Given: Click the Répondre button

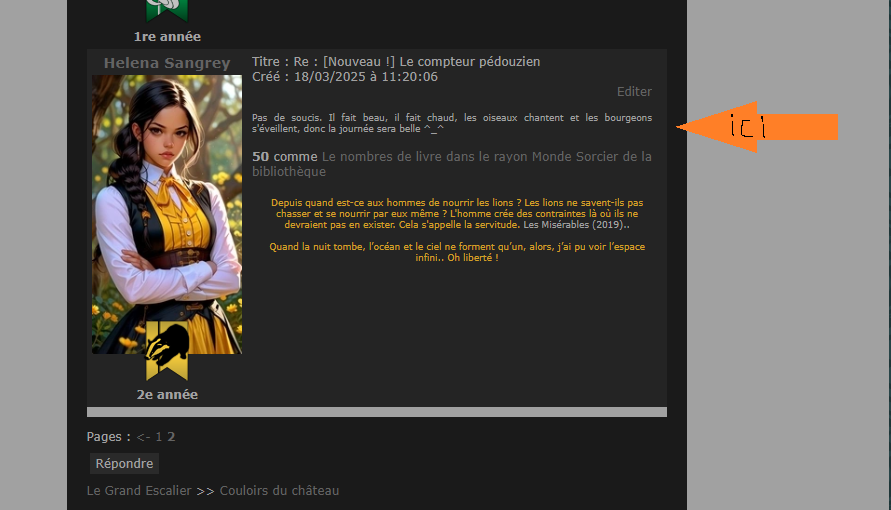Looking at the screenshot, I should (x=124, y=463).
